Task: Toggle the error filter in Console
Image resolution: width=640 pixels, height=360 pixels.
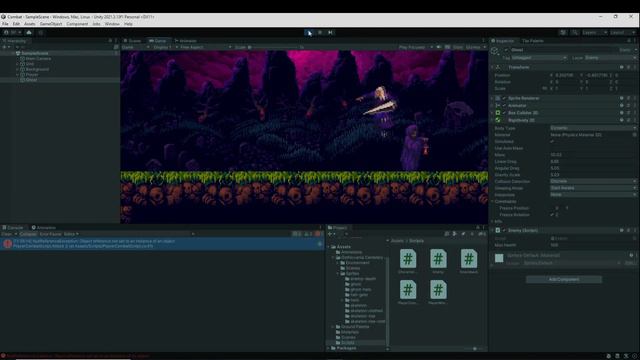Action: pos(319,234)
